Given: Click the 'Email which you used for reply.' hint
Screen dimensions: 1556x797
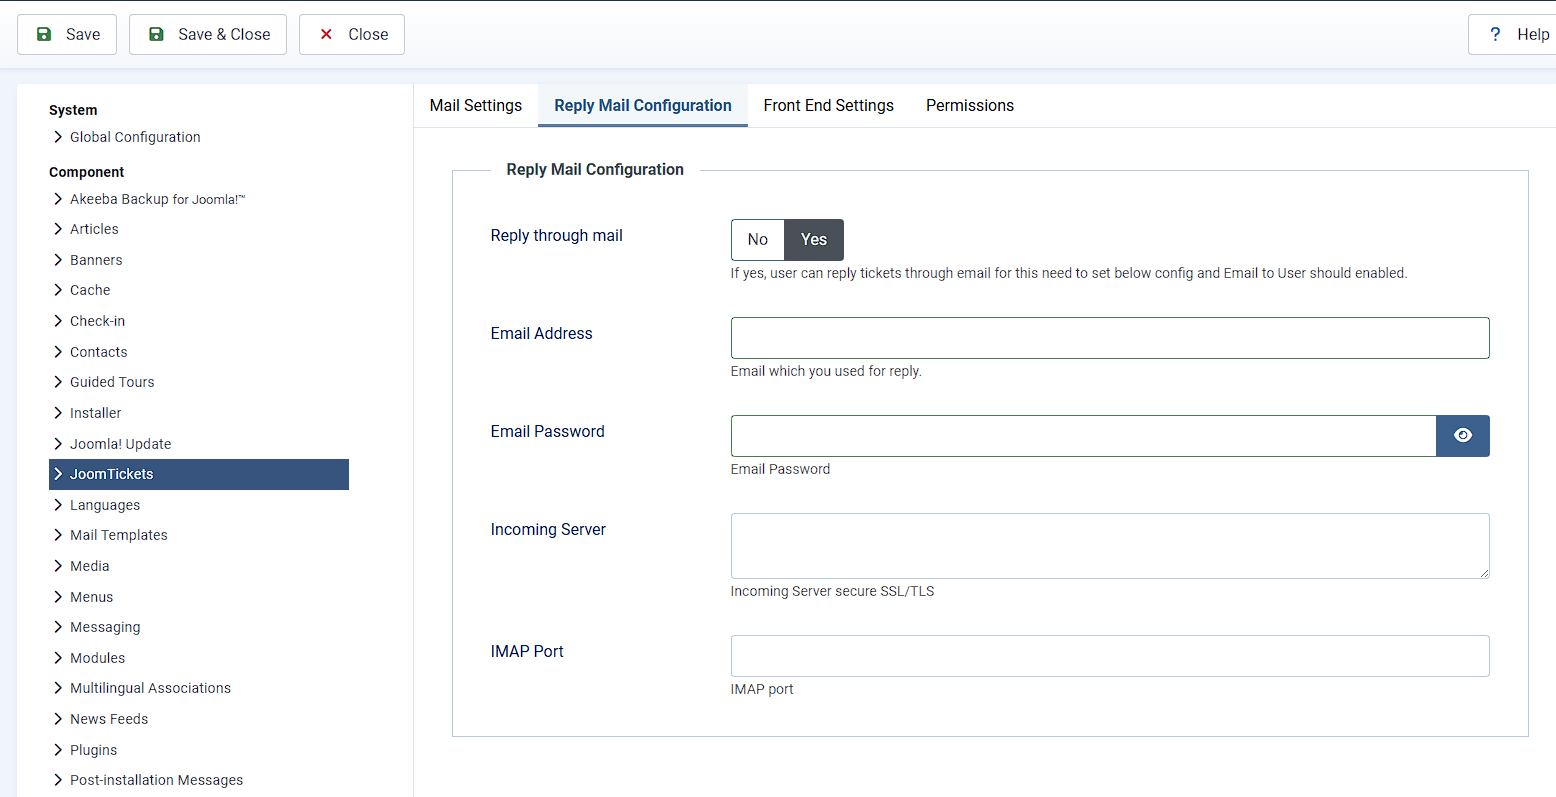Looking at the screenshot, I should (826, 371).
